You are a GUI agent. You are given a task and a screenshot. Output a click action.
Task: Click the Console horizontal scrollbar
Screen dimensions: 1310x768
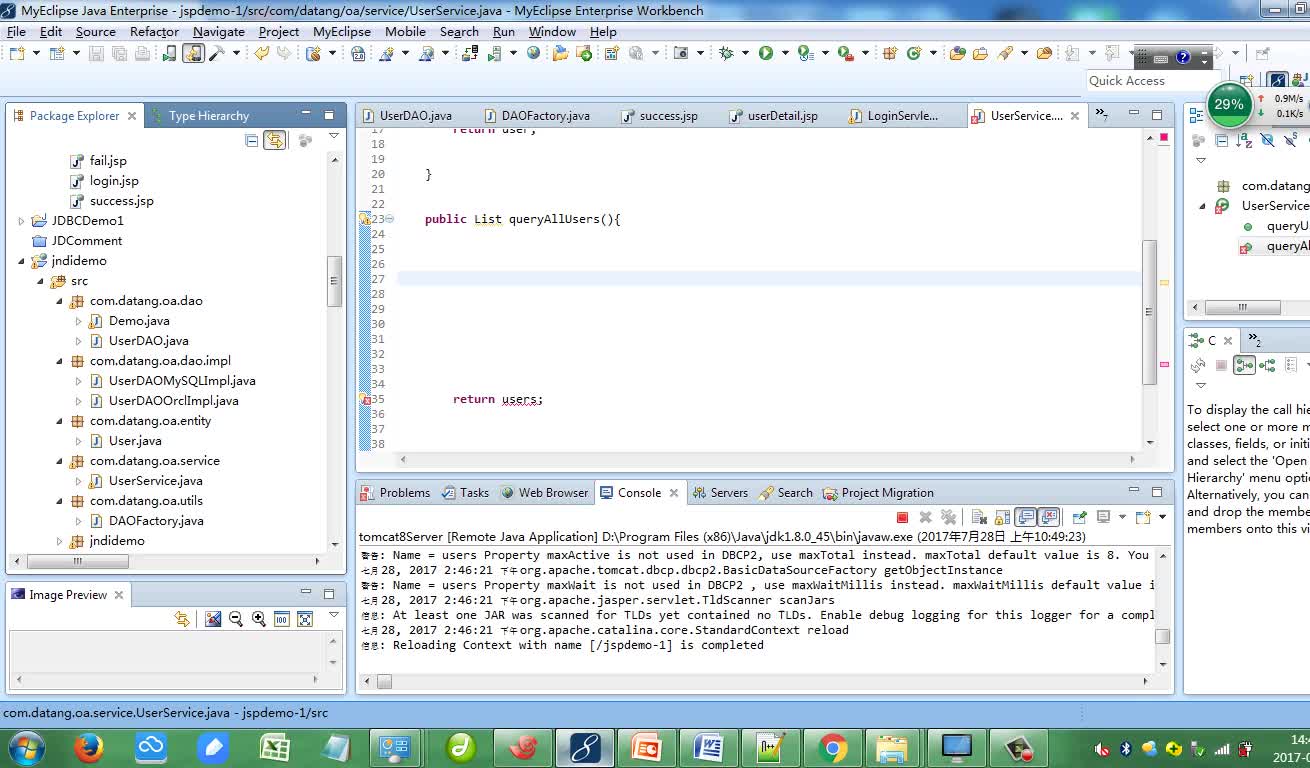(x=384, y=682)
